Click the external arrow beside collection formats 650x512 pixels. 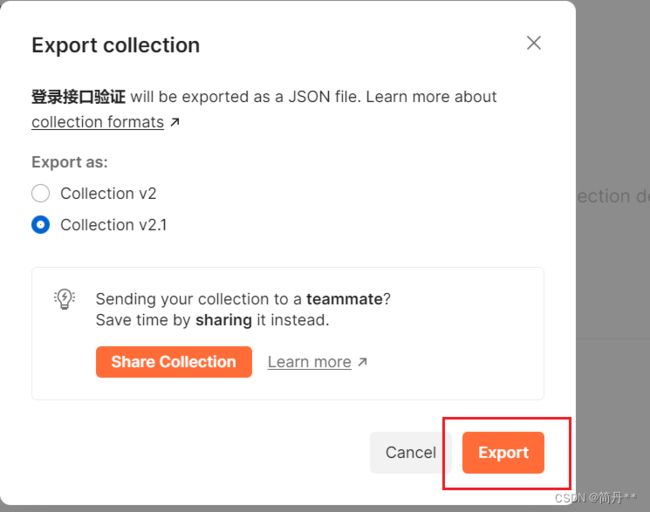click(175, 122)
